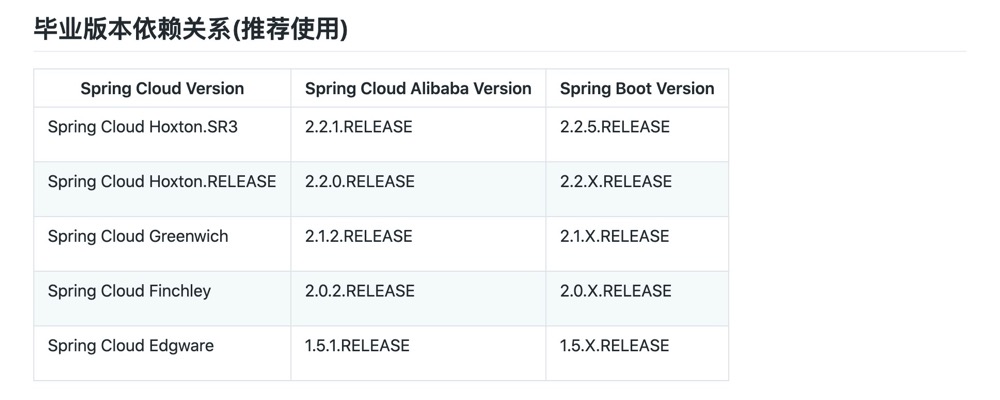Screen dimensions: 1000x400
Task: Select the Spring Cloud Hoxton.SR3 cell
Action: tap(143, 127)
